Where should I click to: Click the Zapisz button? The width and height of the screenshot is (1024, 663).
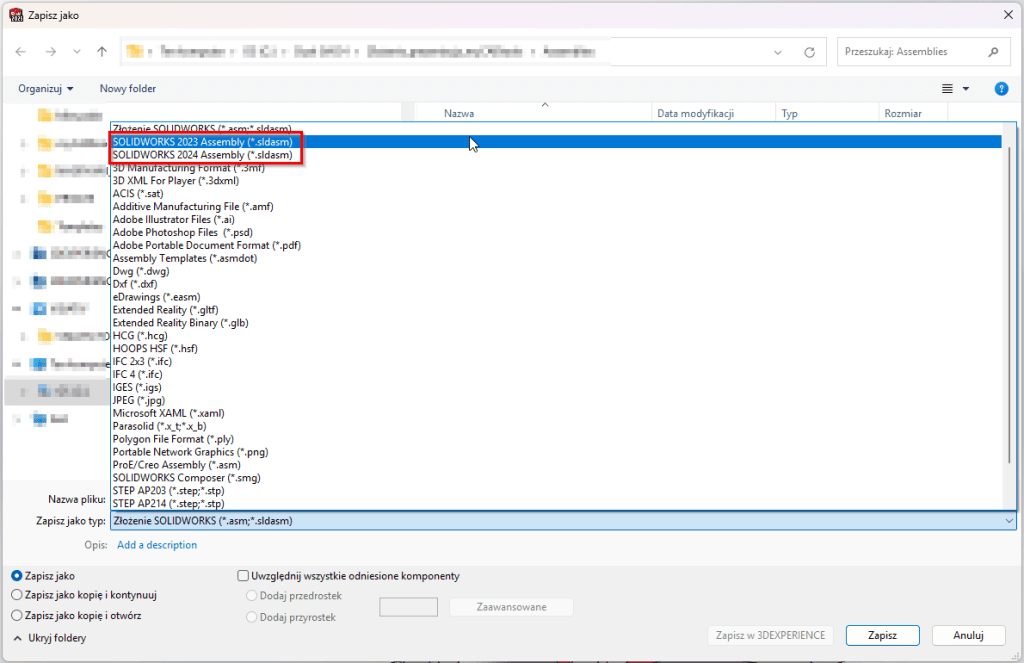(882, 636)
